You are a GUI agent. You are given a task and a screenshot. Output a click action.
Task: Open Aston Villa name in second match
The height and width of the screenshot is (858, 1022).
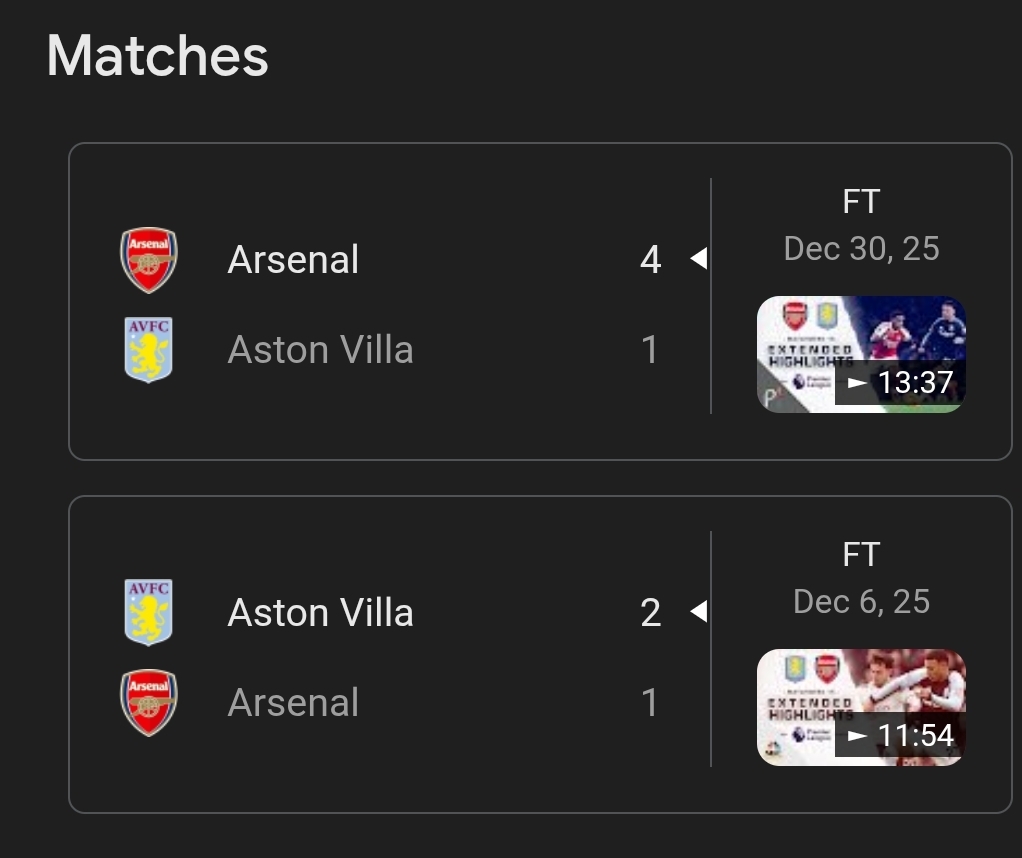[x=321, y=612]
